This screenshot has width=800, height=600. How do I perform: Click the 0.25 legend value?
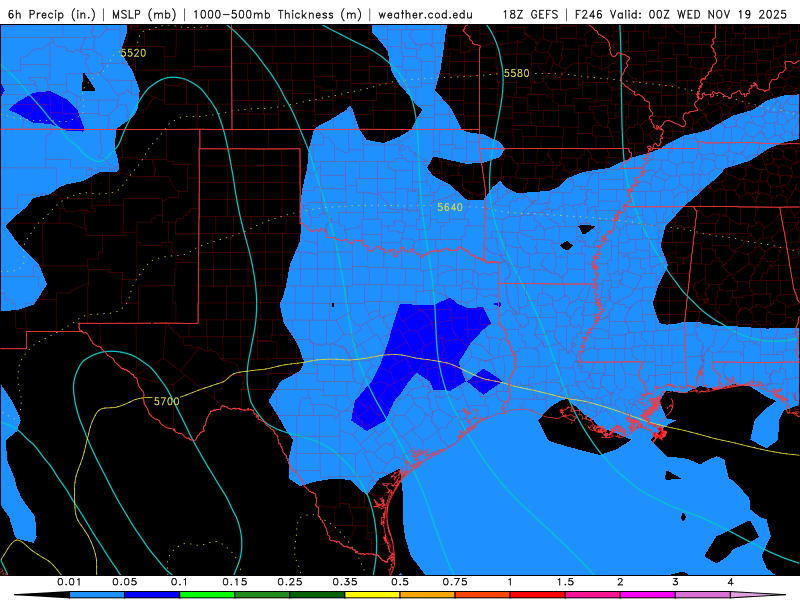(x=290, y=582)
